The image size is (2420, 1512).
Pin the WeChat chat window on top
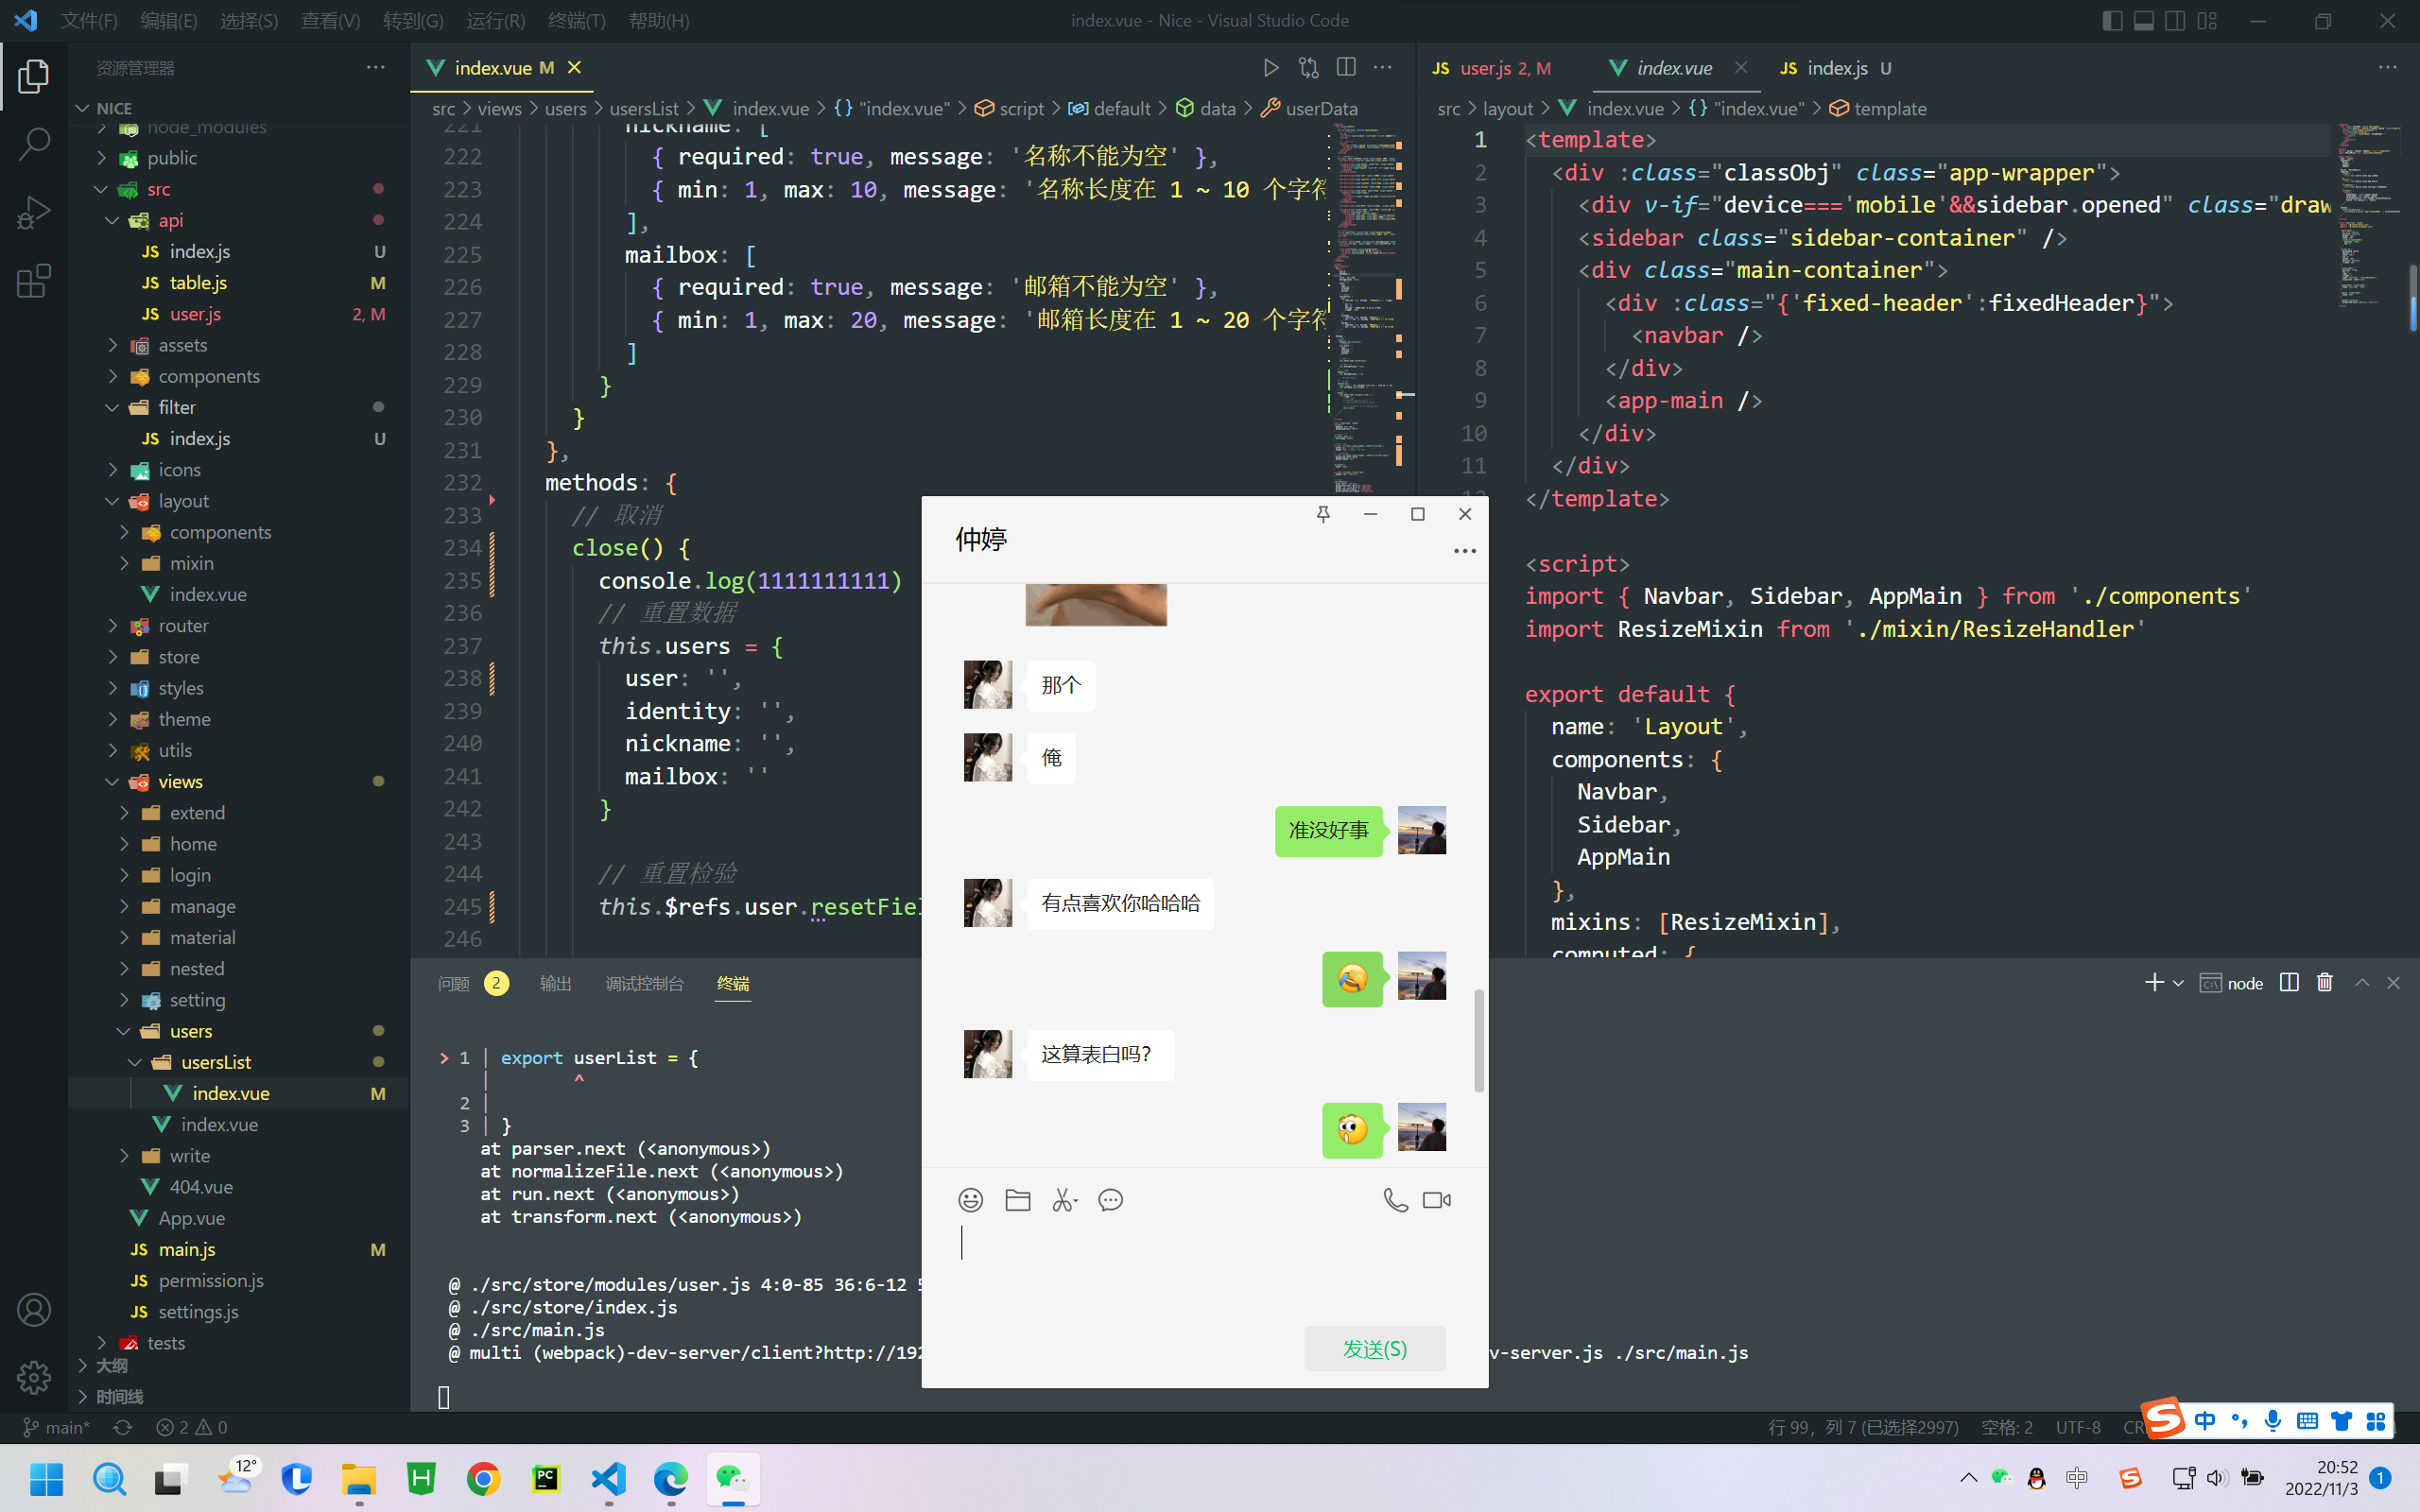pos(1323,514)
